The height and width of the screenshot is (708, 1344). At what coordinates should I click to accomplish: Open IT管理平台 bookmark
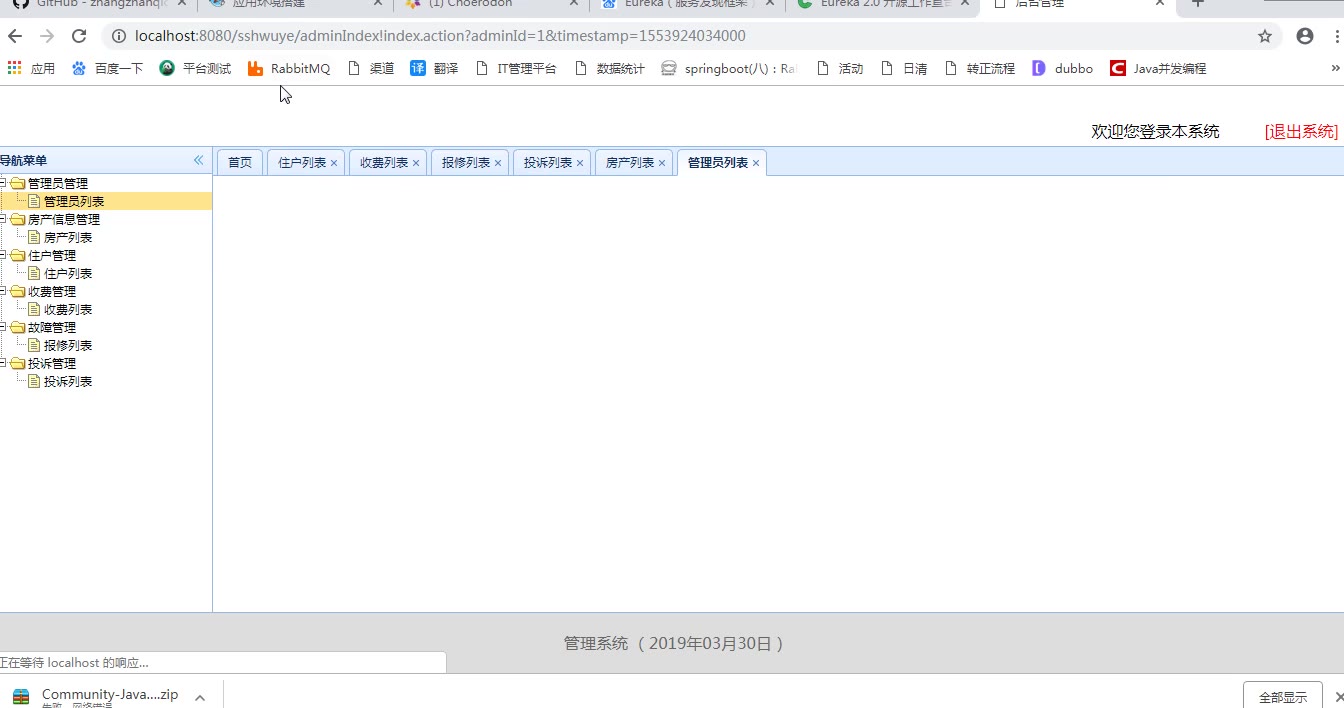(515, 68)
